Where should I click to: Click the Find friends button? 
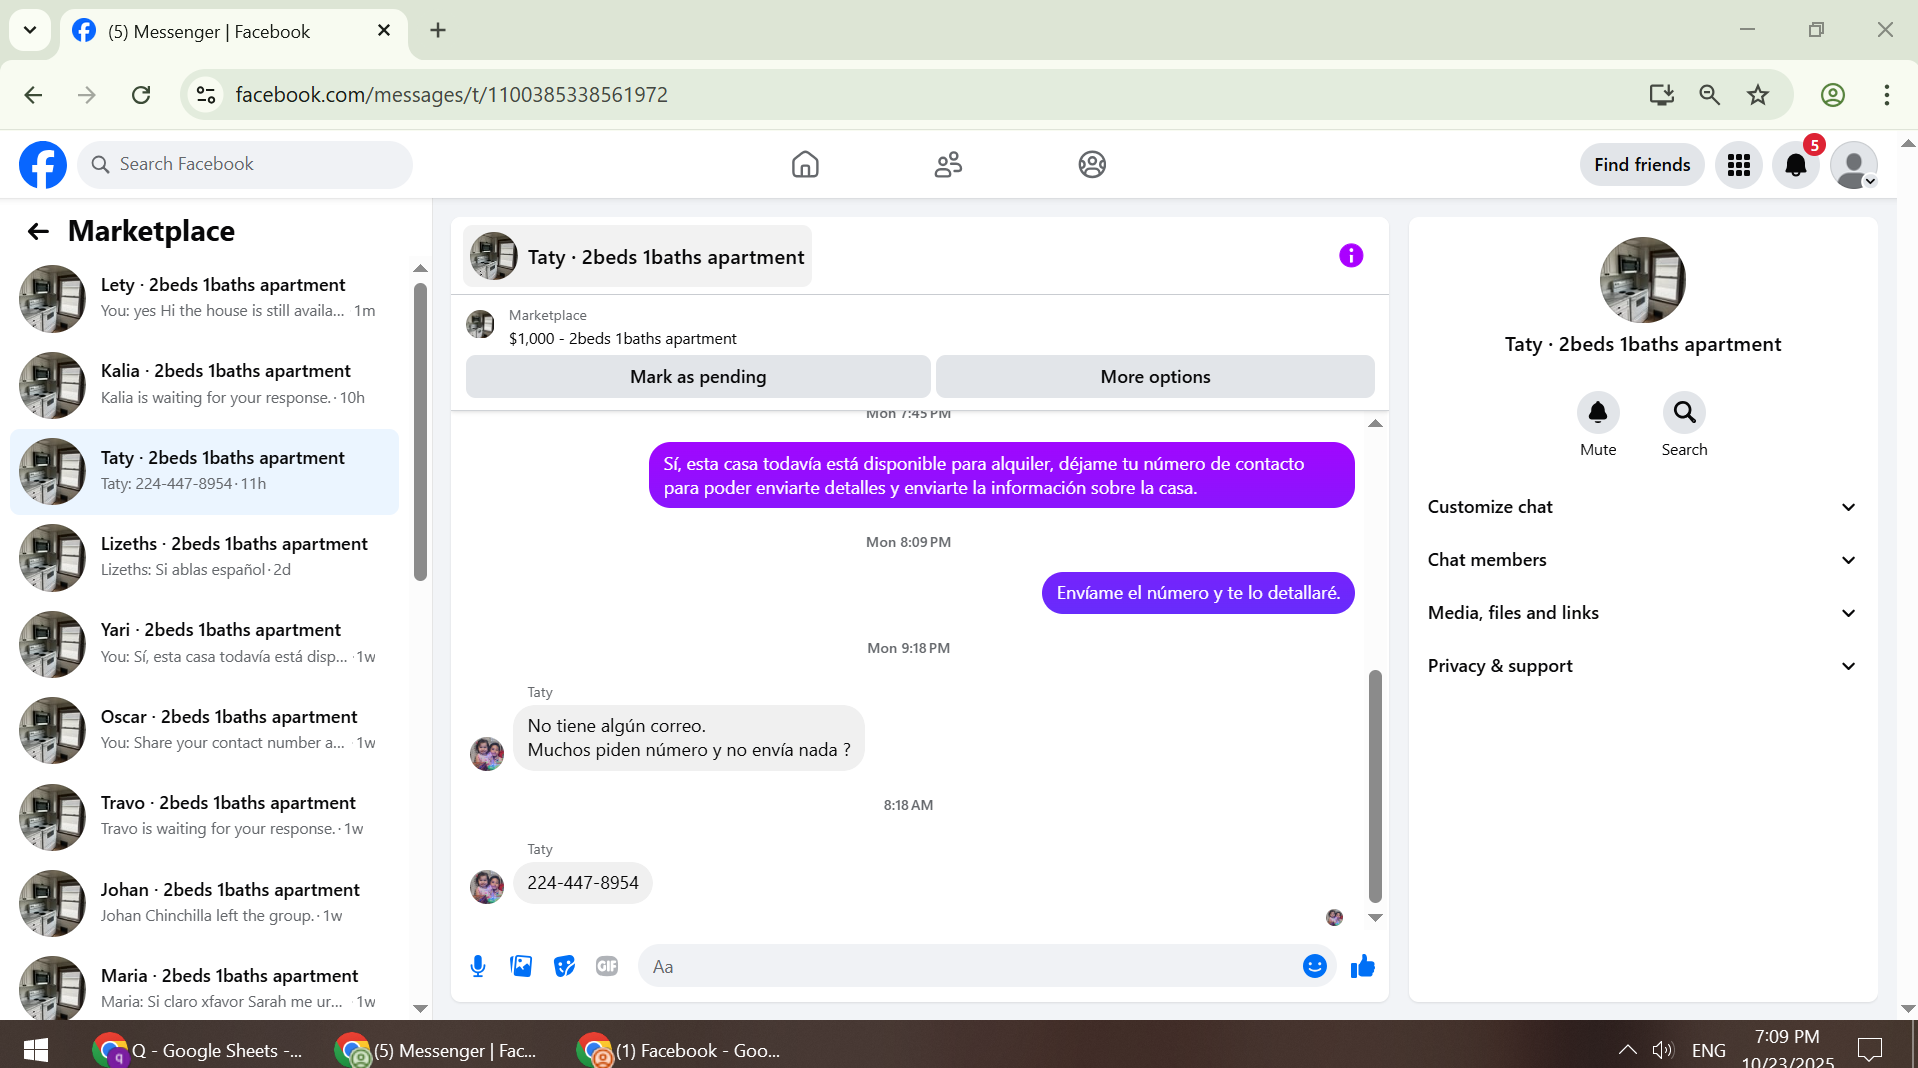[x=1642, y=165]
